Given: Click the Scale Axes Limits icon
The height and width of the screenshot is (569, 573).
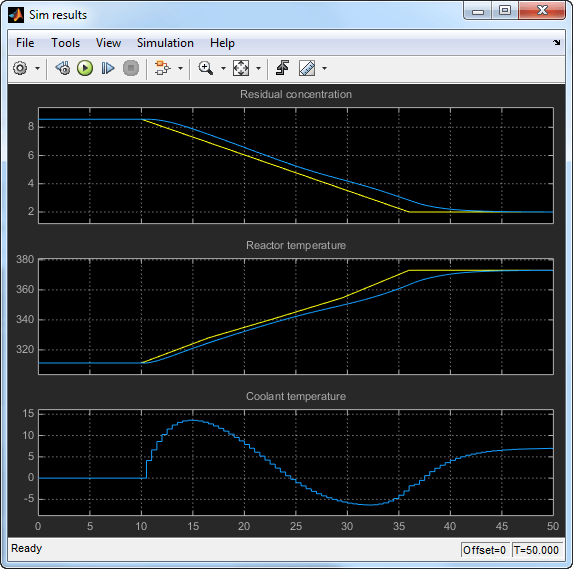Looking at the screenshot, I should [241, 68].
